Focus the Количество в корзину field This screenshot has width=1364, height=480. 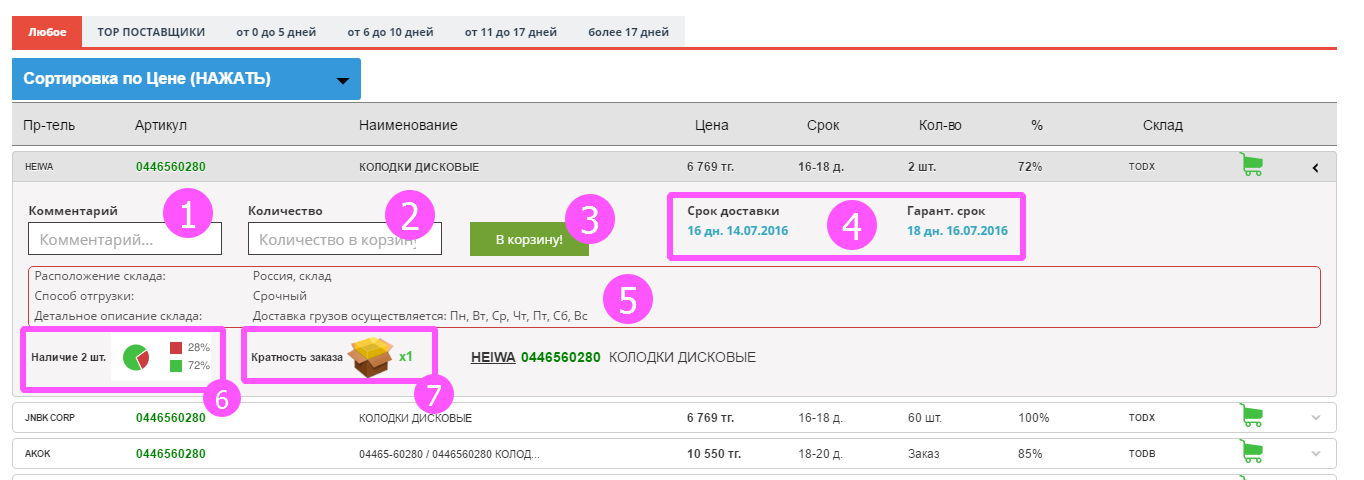tap(345, 239)
